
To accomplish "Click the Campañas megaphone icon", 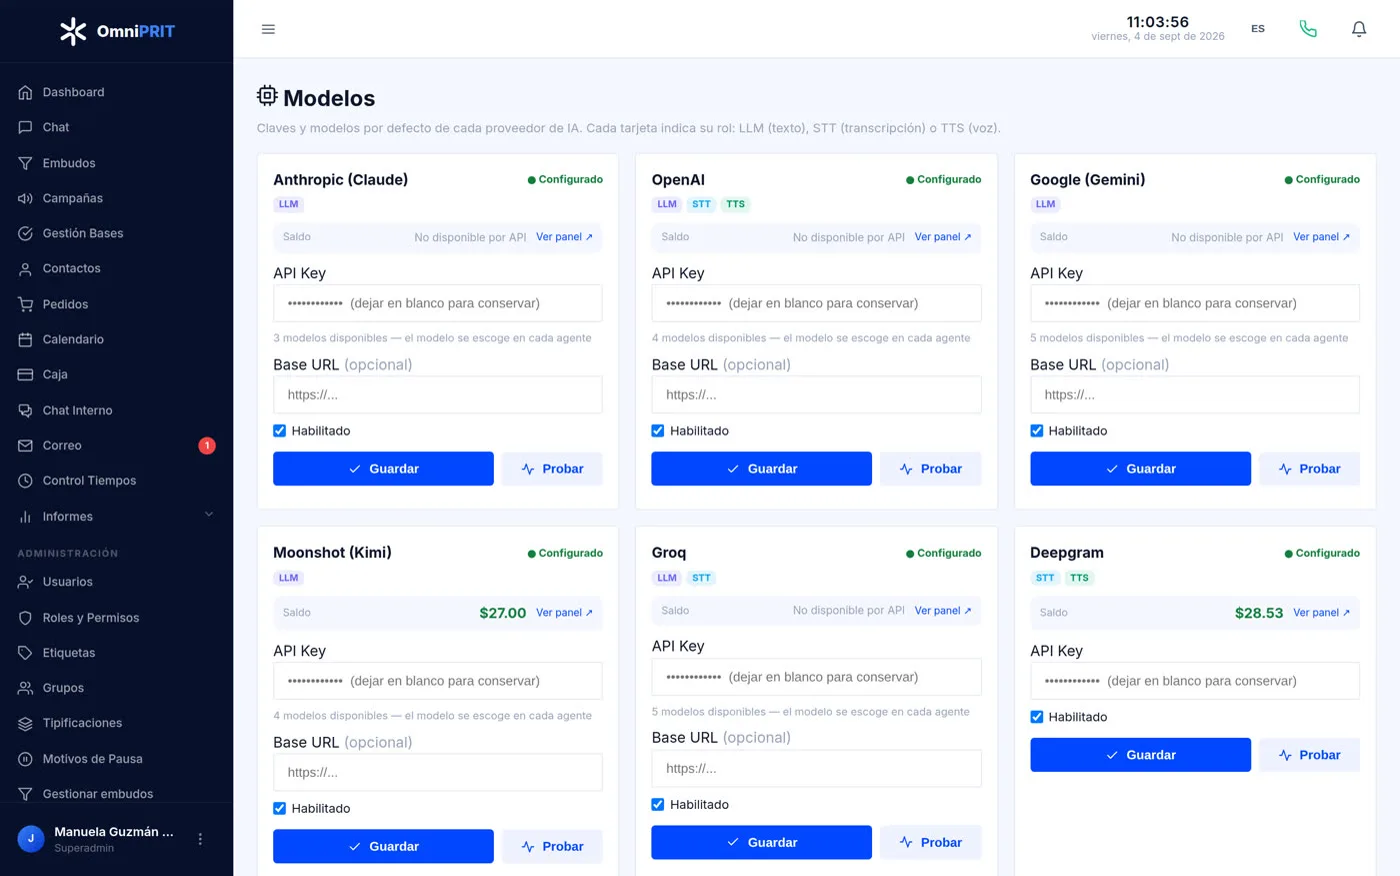I will 26,198.
